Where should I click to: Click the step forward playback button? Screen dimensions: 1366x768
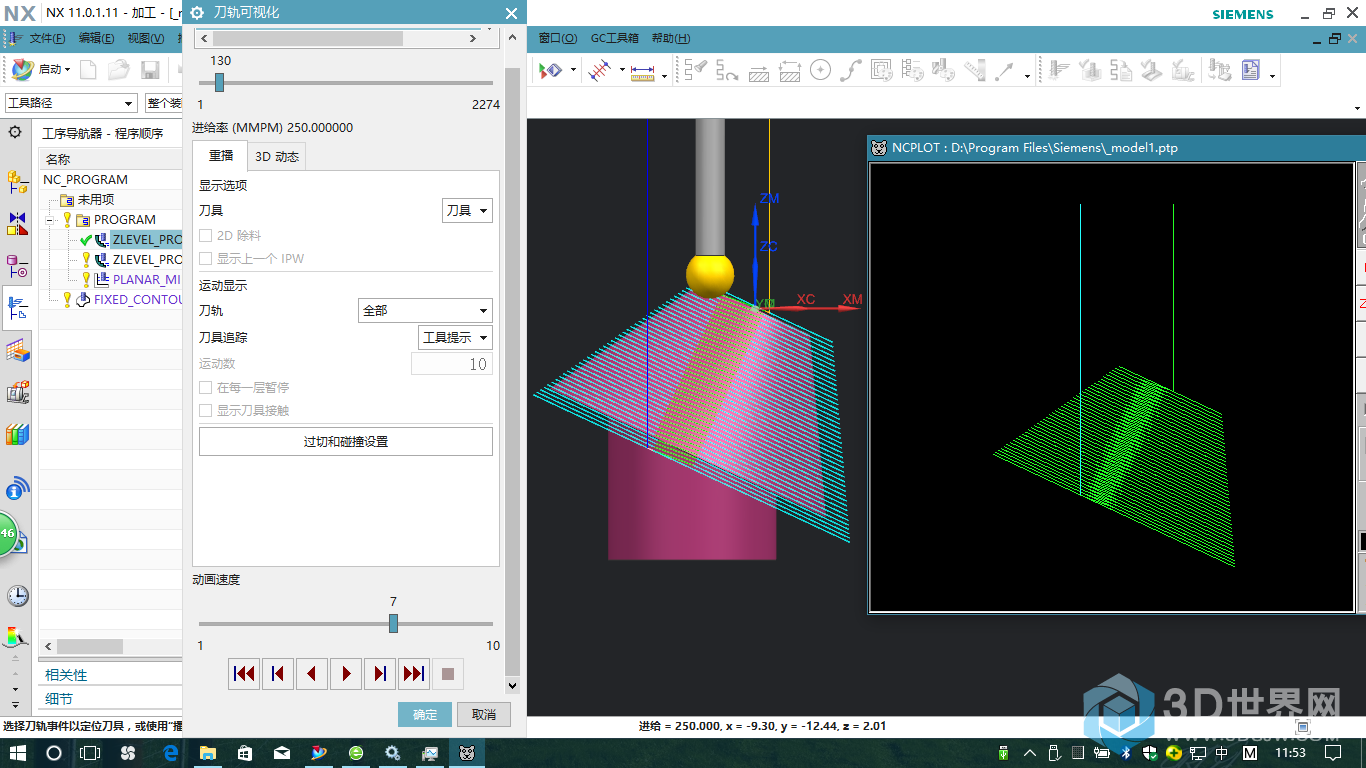tap(380, 674)
